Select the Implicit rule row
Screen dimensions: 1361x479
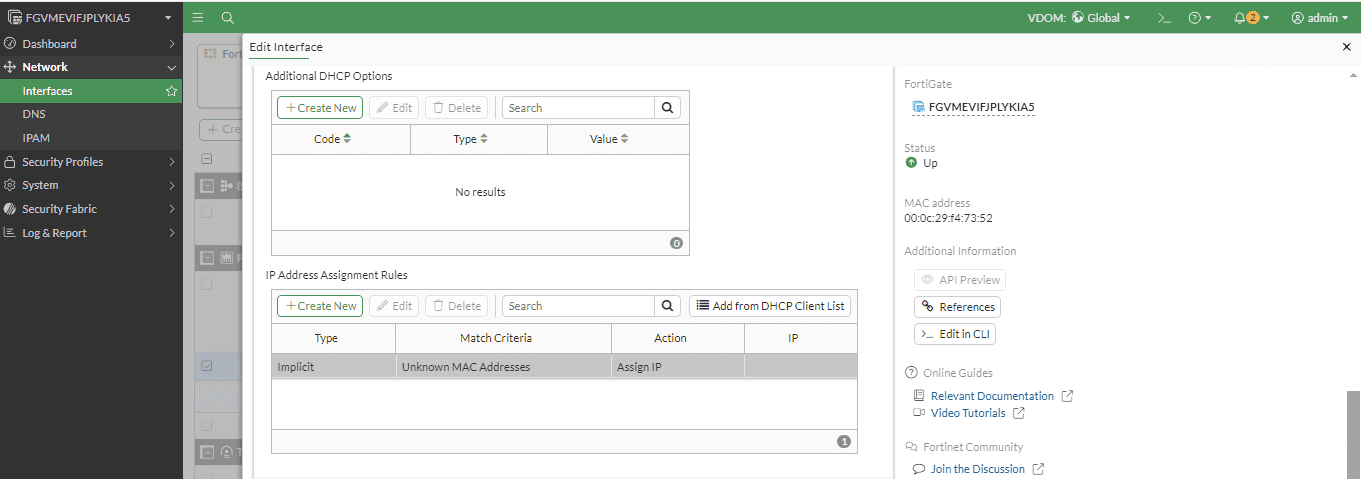tap(564, 367)
